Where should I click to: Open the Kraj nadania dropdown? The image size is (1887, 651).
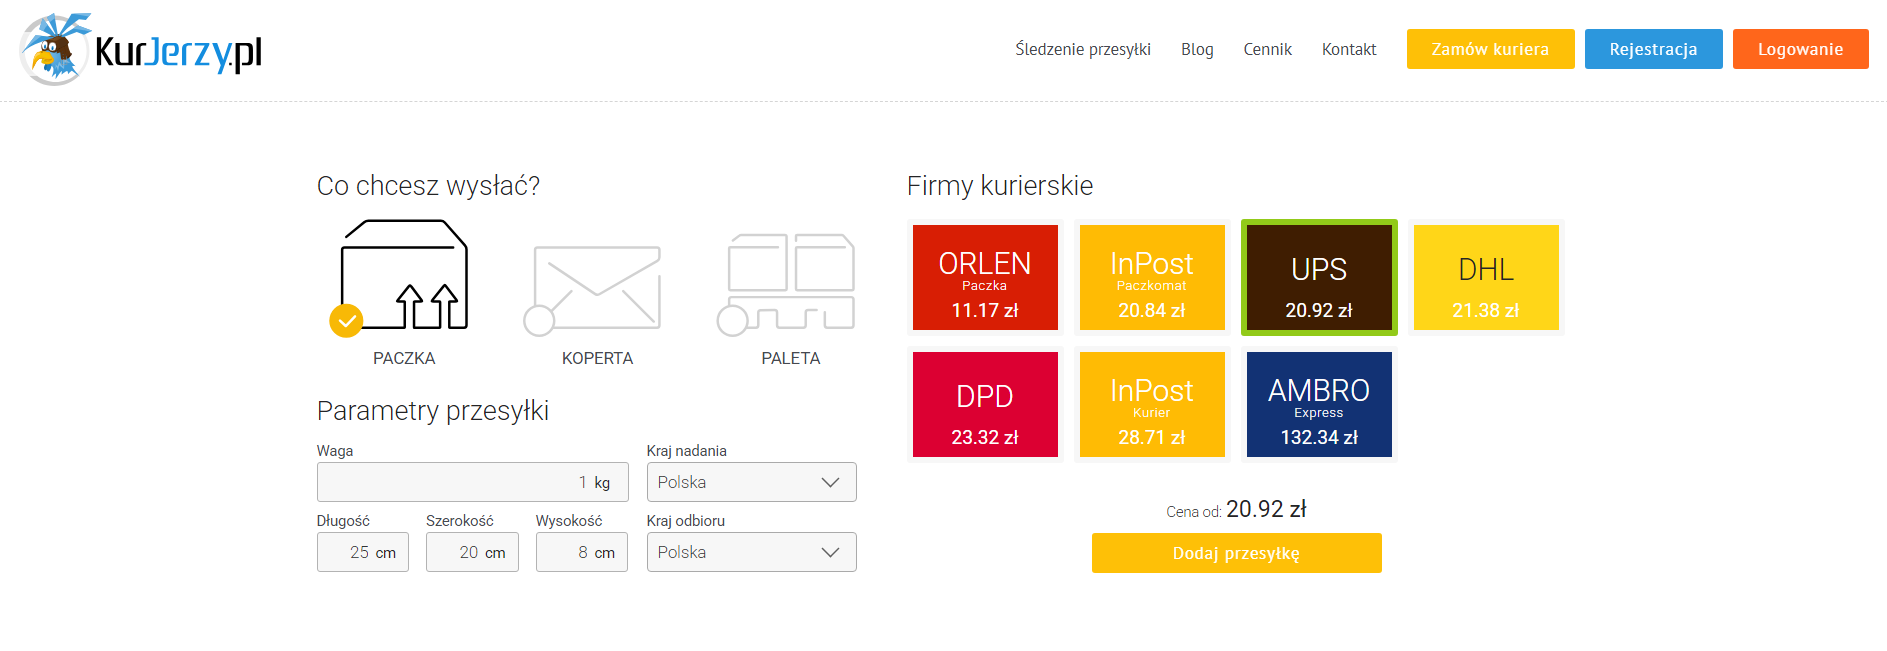click(x=751, y=482)
